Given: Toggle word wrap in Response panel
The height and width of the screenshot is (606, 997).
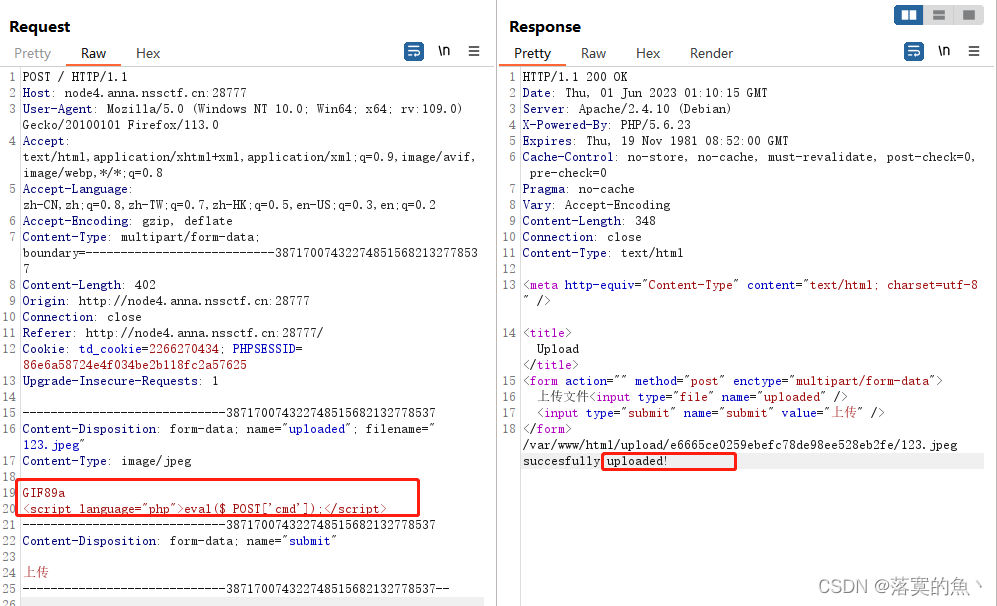Looking at the screenshot, I should (914, 51).
